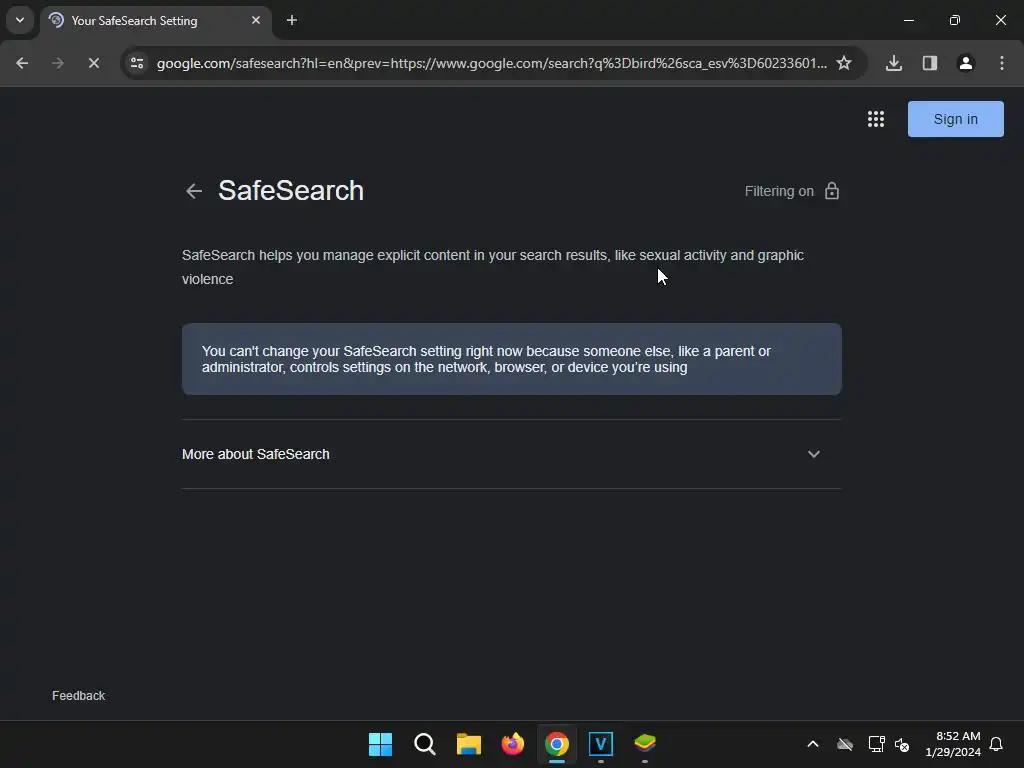Toggle the Chrome side panel

(930, 63)
